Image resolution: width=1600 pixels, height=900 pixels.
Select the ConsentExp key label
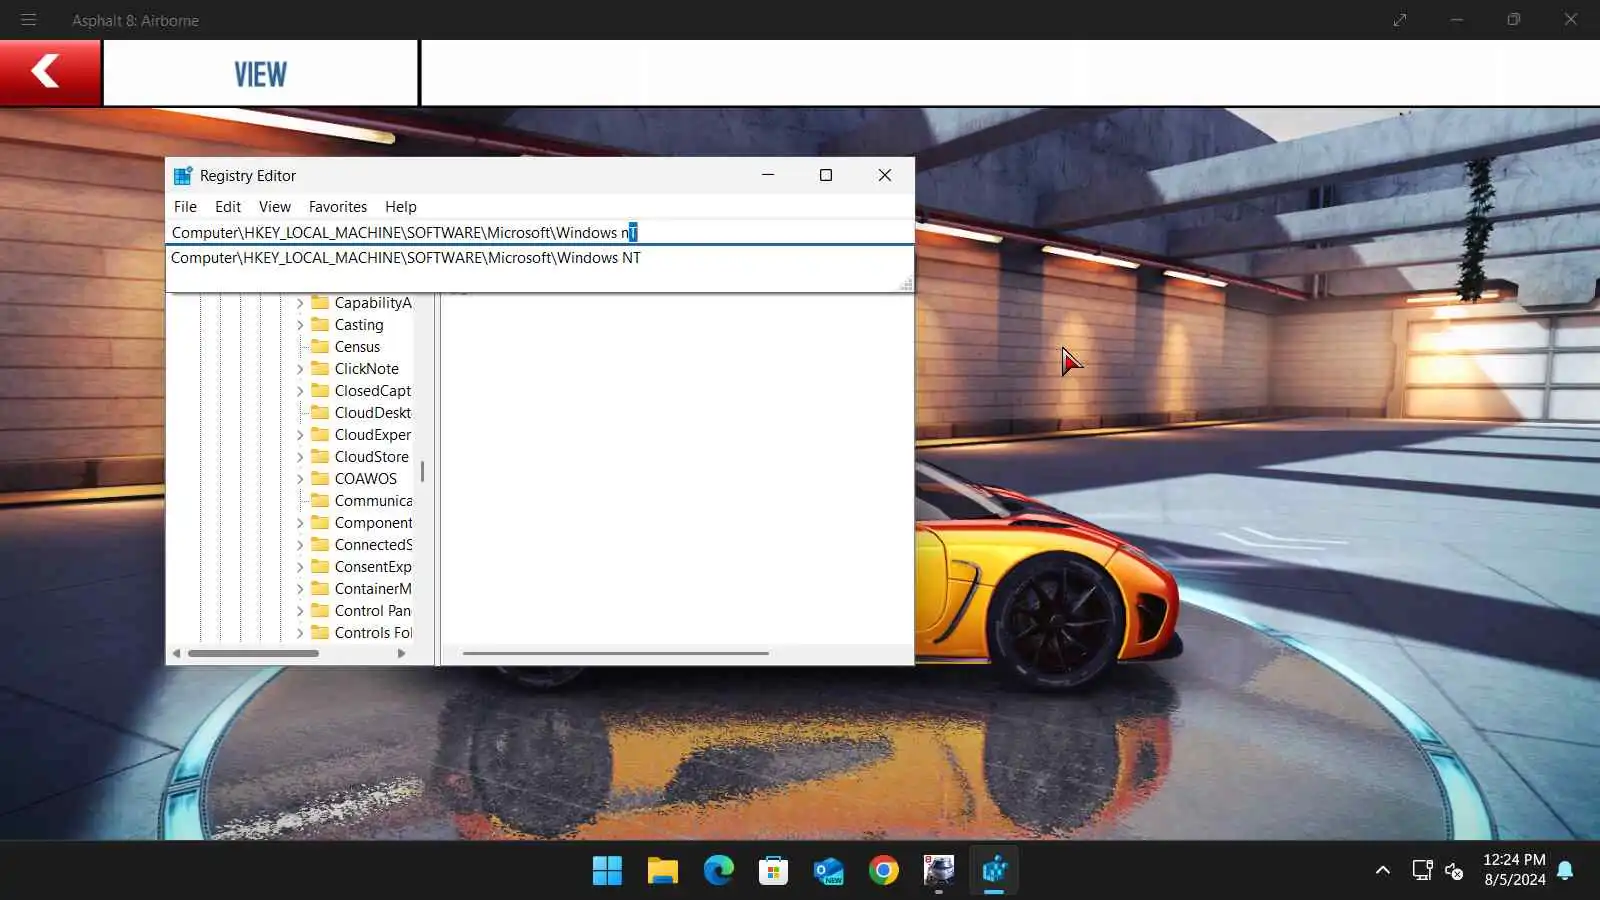373,567
